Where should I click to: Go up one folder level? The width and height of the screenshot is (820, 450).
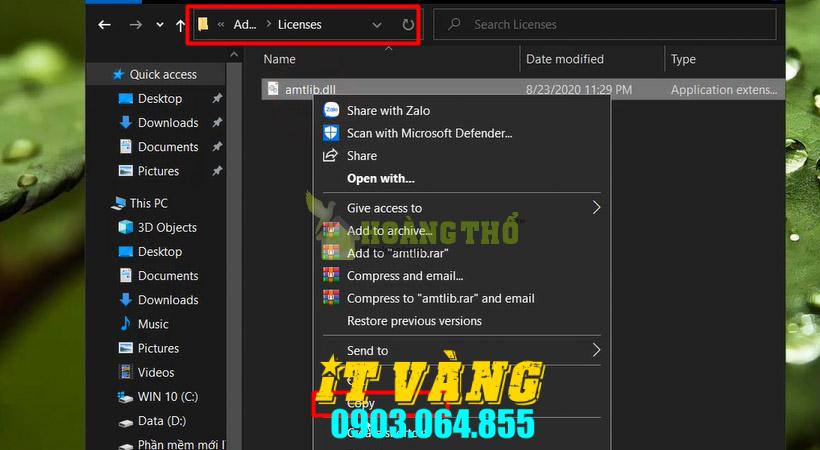180,25
